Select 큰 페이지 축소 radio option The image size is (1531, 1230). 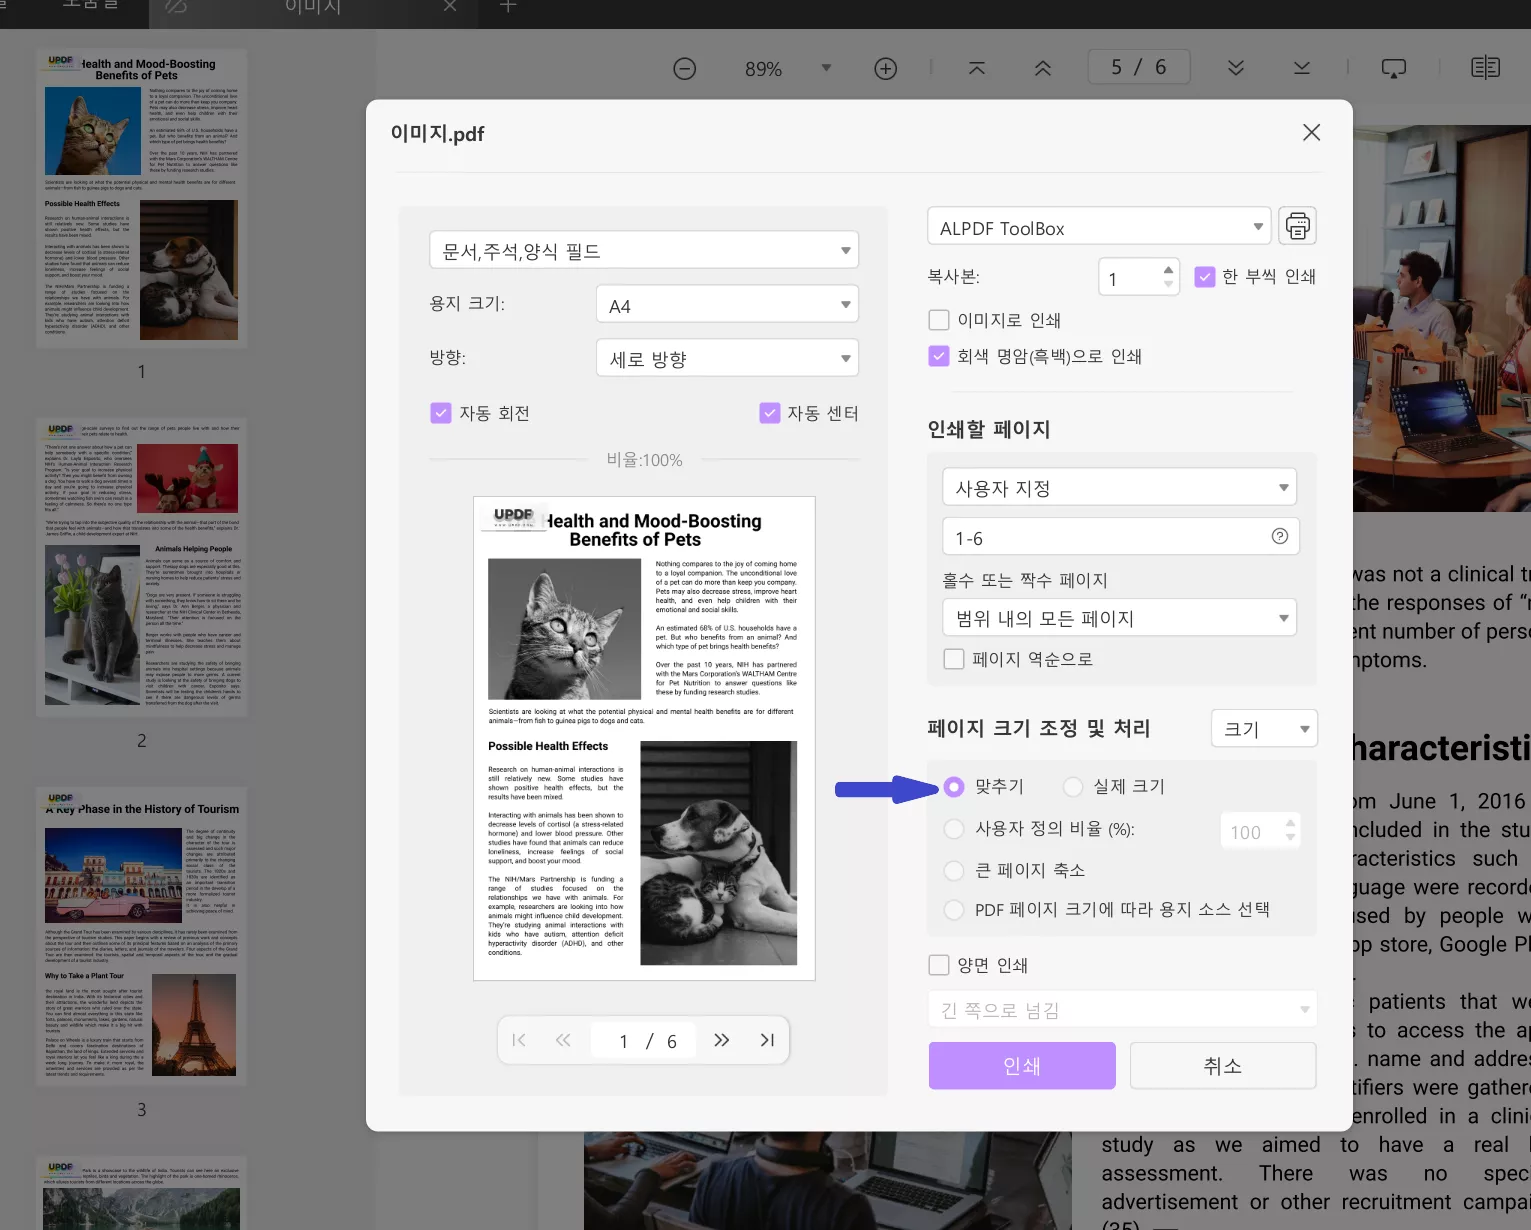coord(954,871)
